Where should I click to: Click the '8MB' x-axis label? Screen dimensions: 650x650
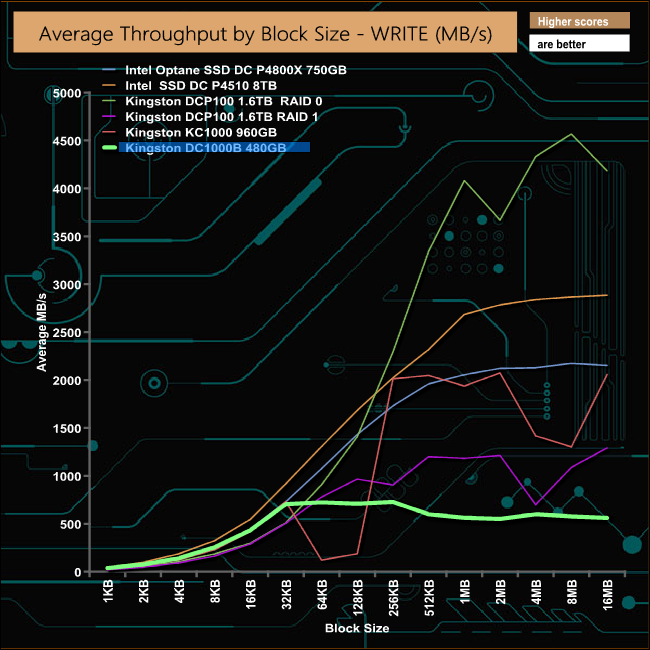pos(572,592)
